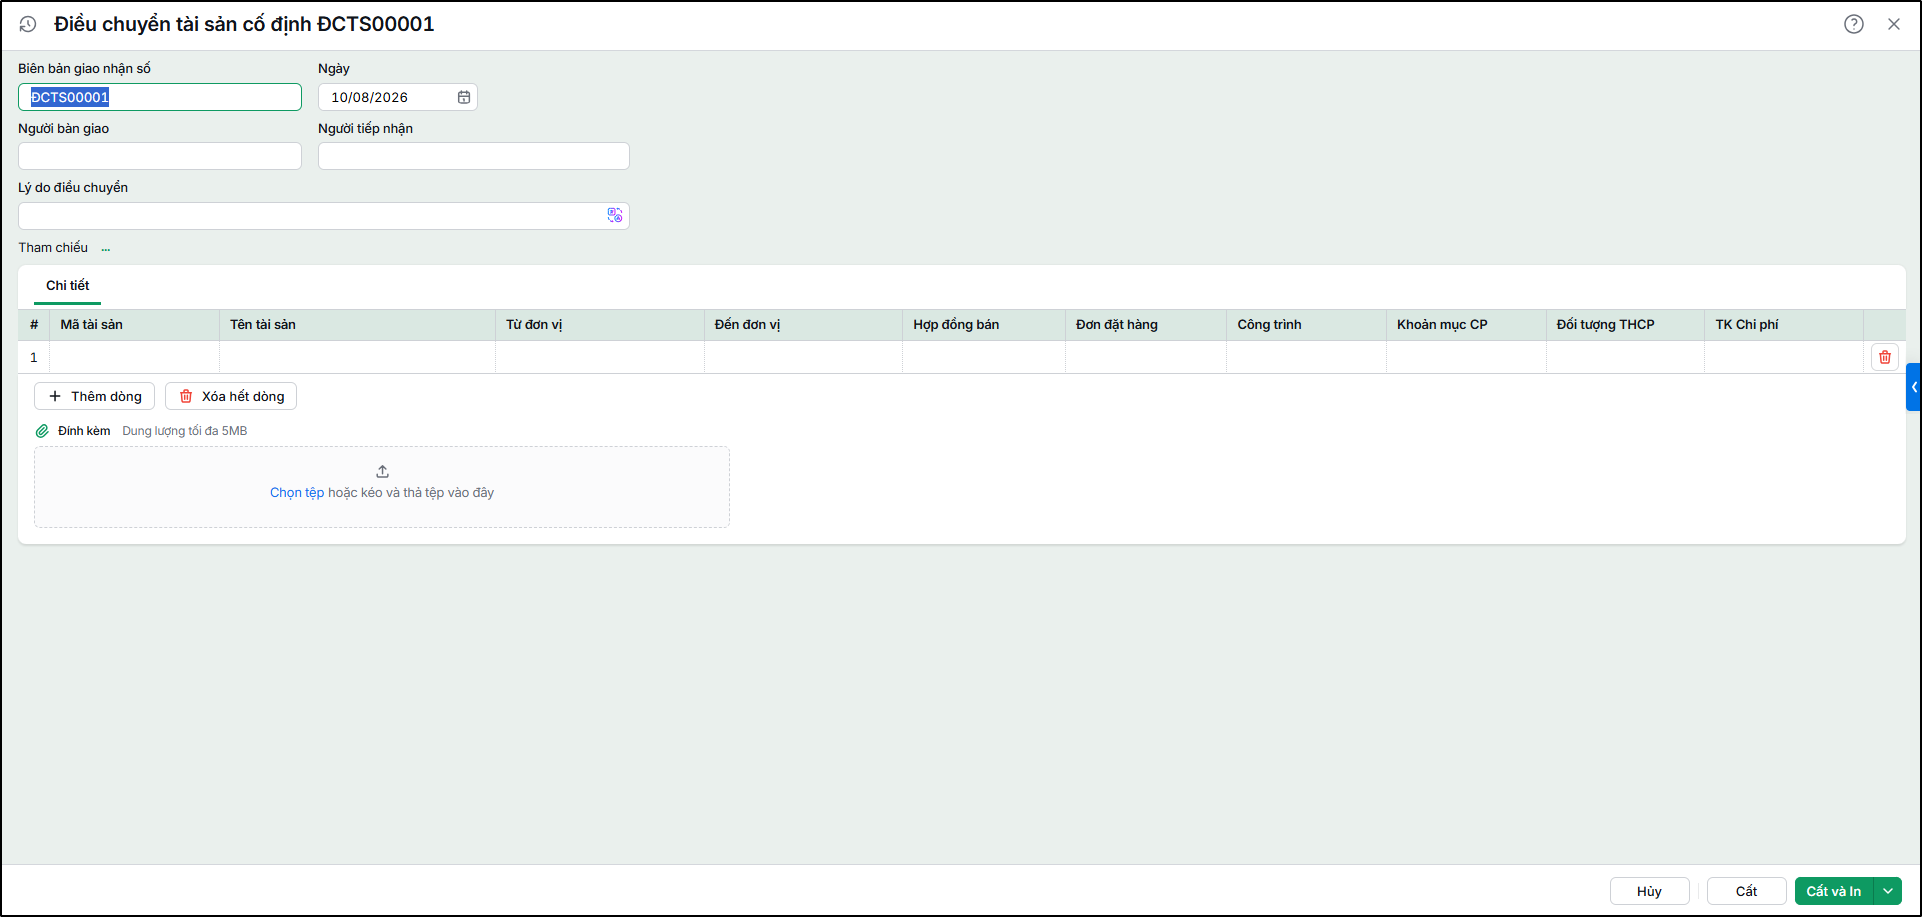Screen dimensions: 1922x917
Task: Click the Chọn tệp link
Action: [297, 492]
